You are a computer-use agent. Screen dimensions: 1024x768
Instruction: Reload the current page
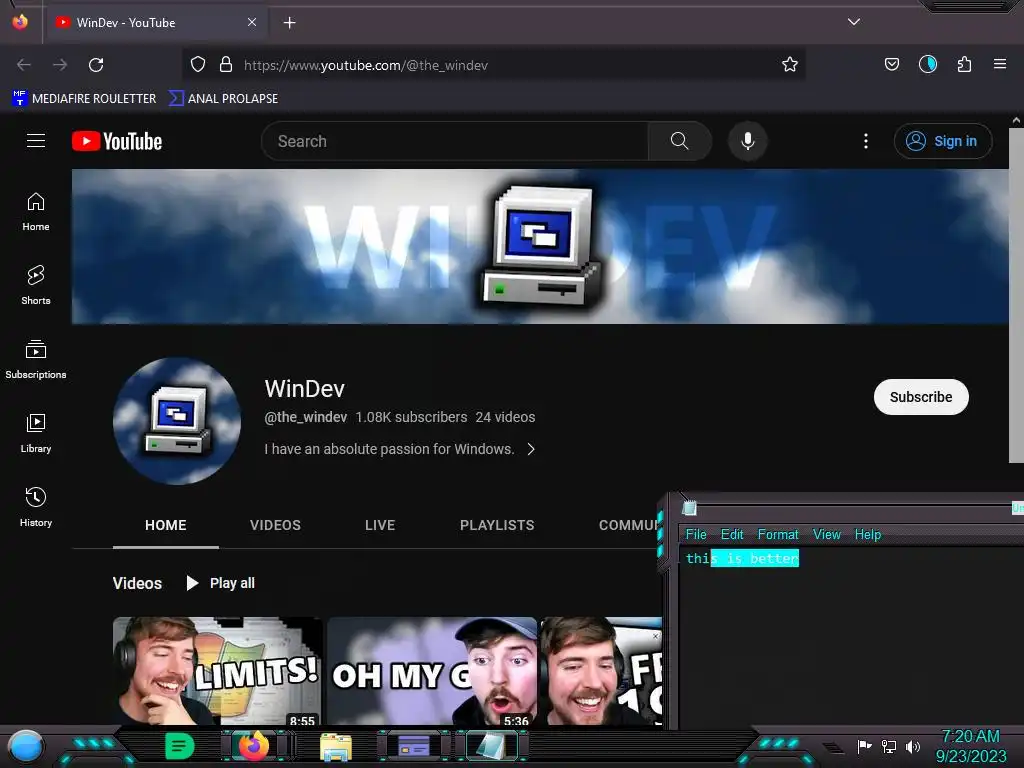tap(96, 65)
